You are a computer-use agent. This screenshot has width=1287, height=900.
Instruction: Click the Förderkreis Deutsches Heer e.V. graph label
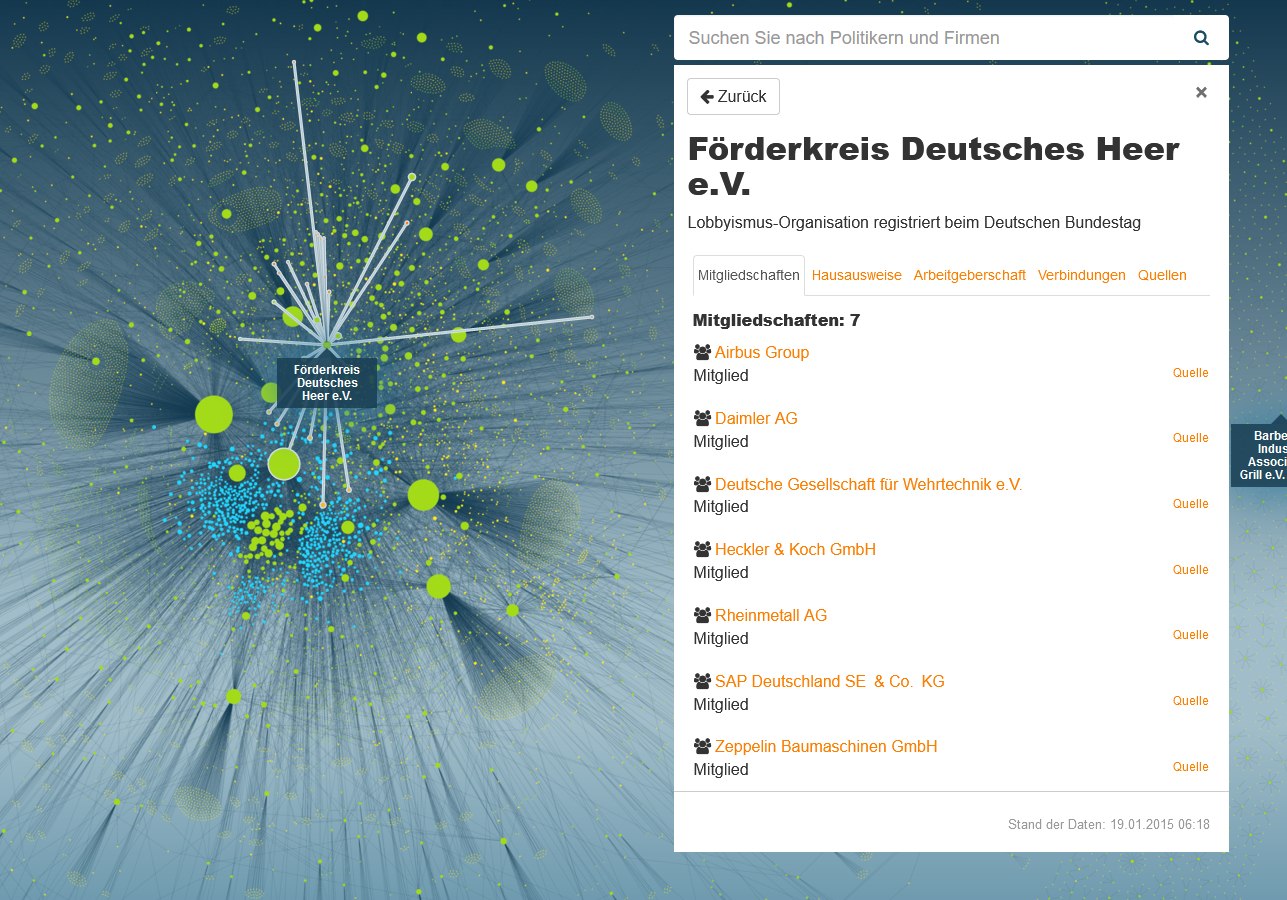(x=327, y=383)
